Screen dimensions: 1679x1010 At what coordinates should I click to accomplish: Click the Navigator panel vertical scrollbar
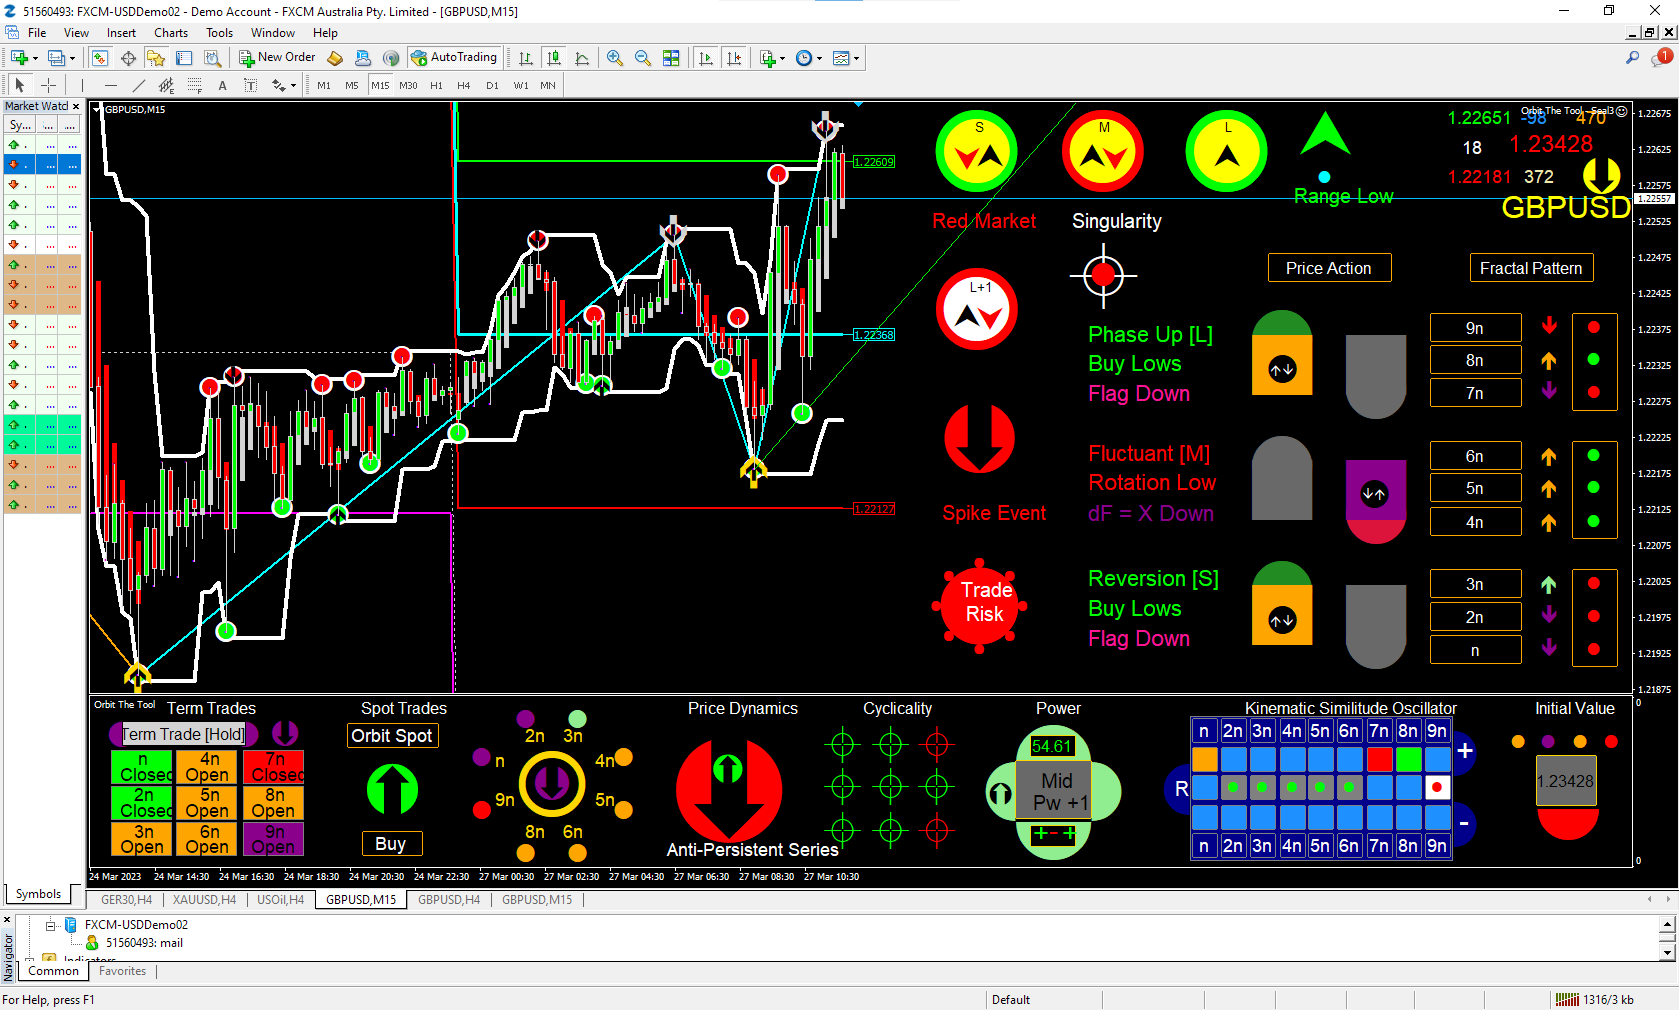[x=1667, y=938]
